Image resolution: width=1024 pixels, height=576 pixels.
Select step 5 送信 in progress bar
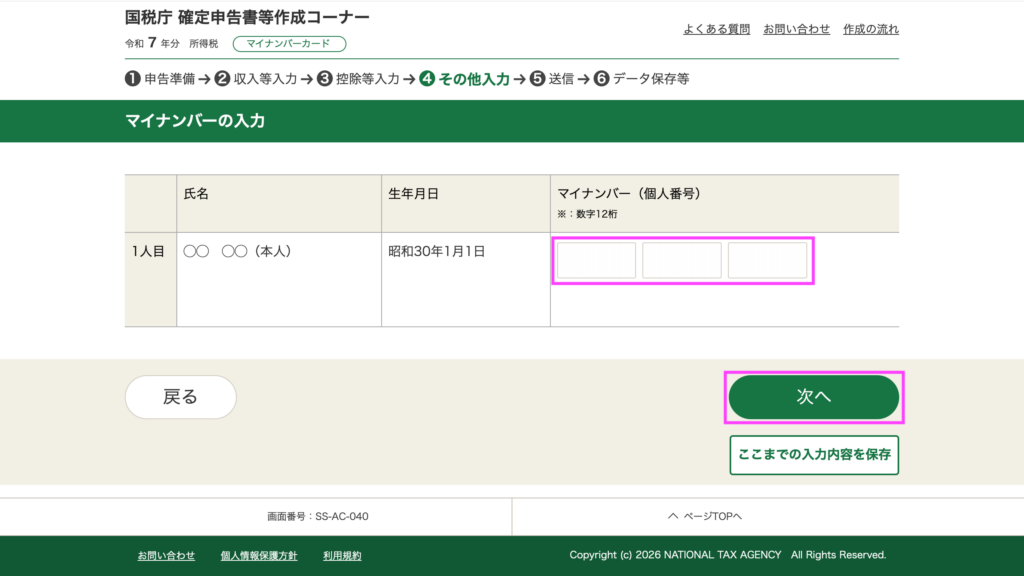click(x=552, y=79)
